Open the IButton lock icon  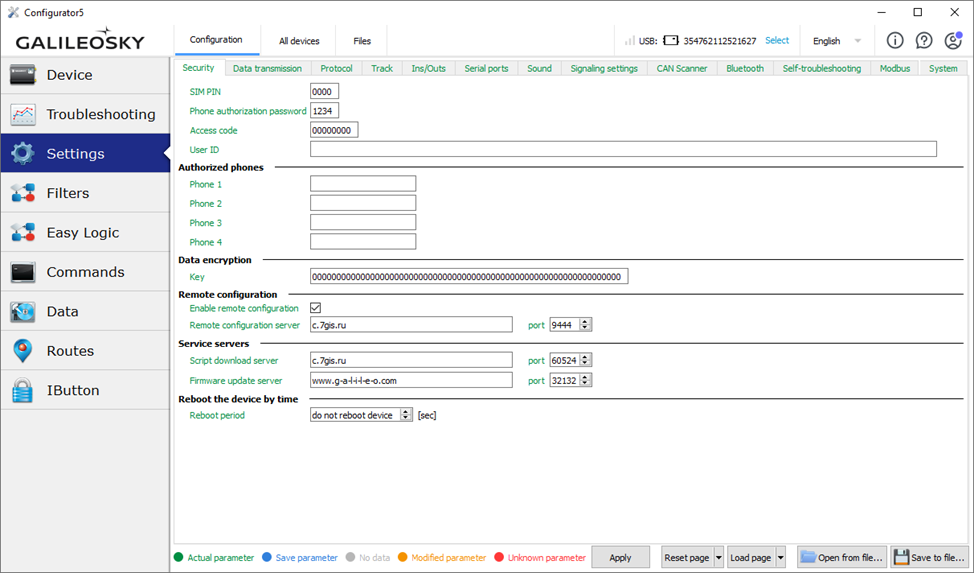(23, 391)
